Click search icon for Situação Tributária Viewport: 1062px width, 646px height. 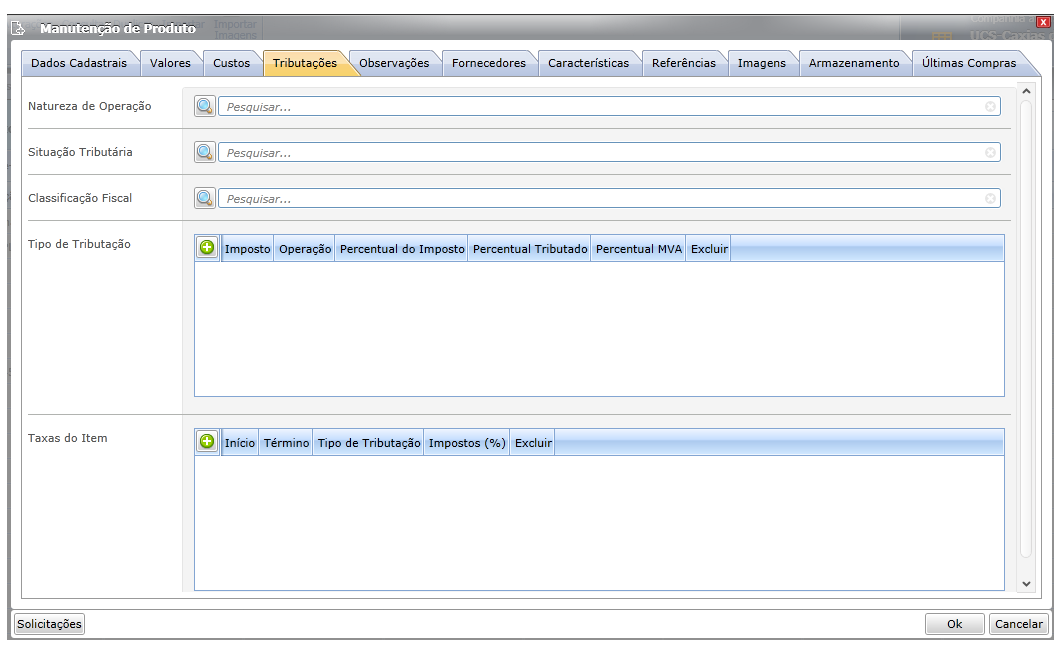pyautogui.click(x=205, y=152)
